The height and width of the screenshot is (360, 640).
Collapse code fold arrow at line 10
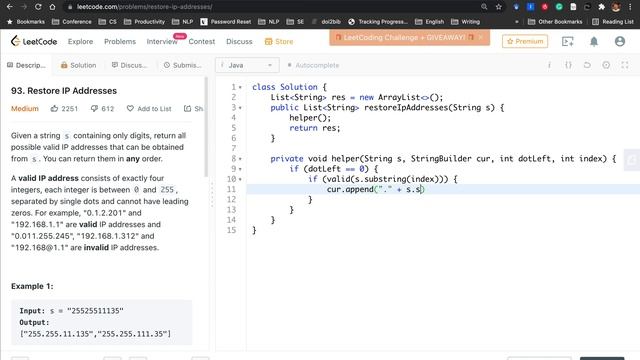[x=240, y=179]
